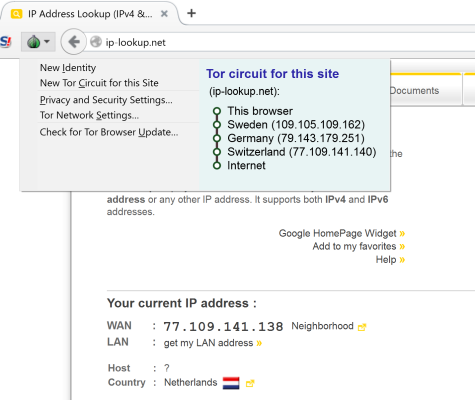Open the Help link

[386, 259]
